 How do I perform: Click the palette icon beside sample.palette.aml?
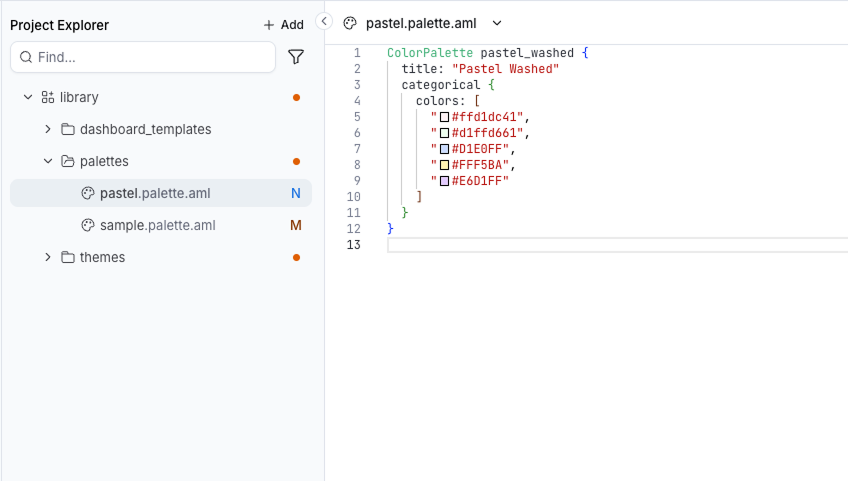[x=88, y=225]
